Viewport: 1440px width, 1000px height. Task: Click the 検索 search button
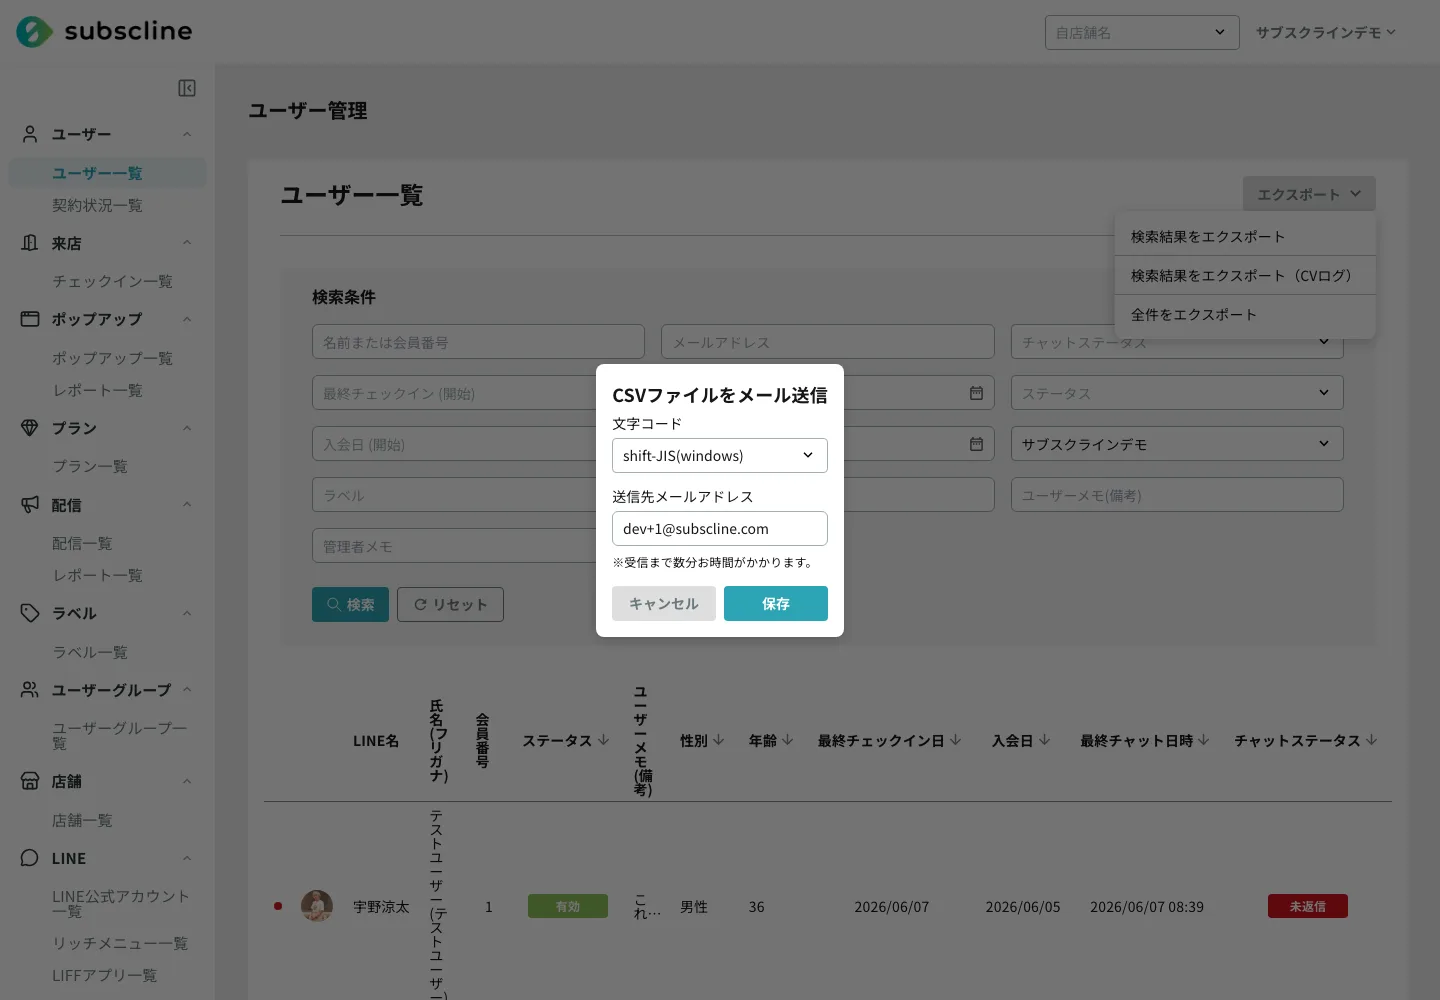350,604
